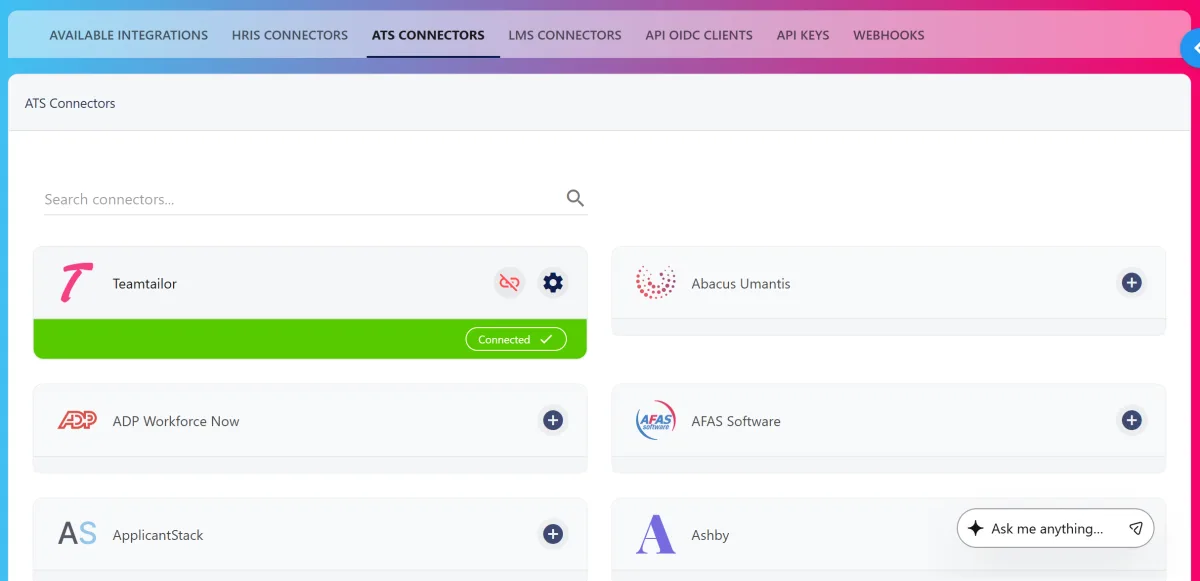
Task: Send message with paper plane icon
Action: pyautogui.click(x=1135, y=528)
